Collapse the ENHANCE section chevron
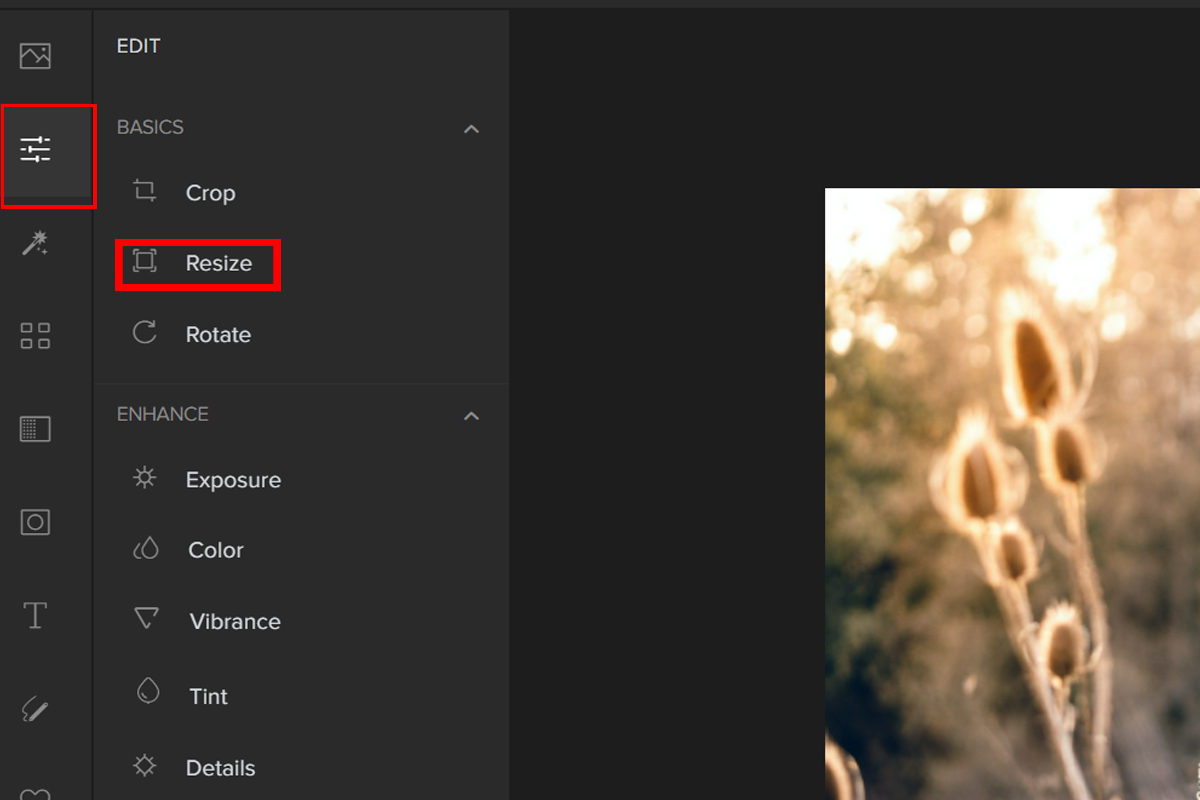 [x=472, y=415]
